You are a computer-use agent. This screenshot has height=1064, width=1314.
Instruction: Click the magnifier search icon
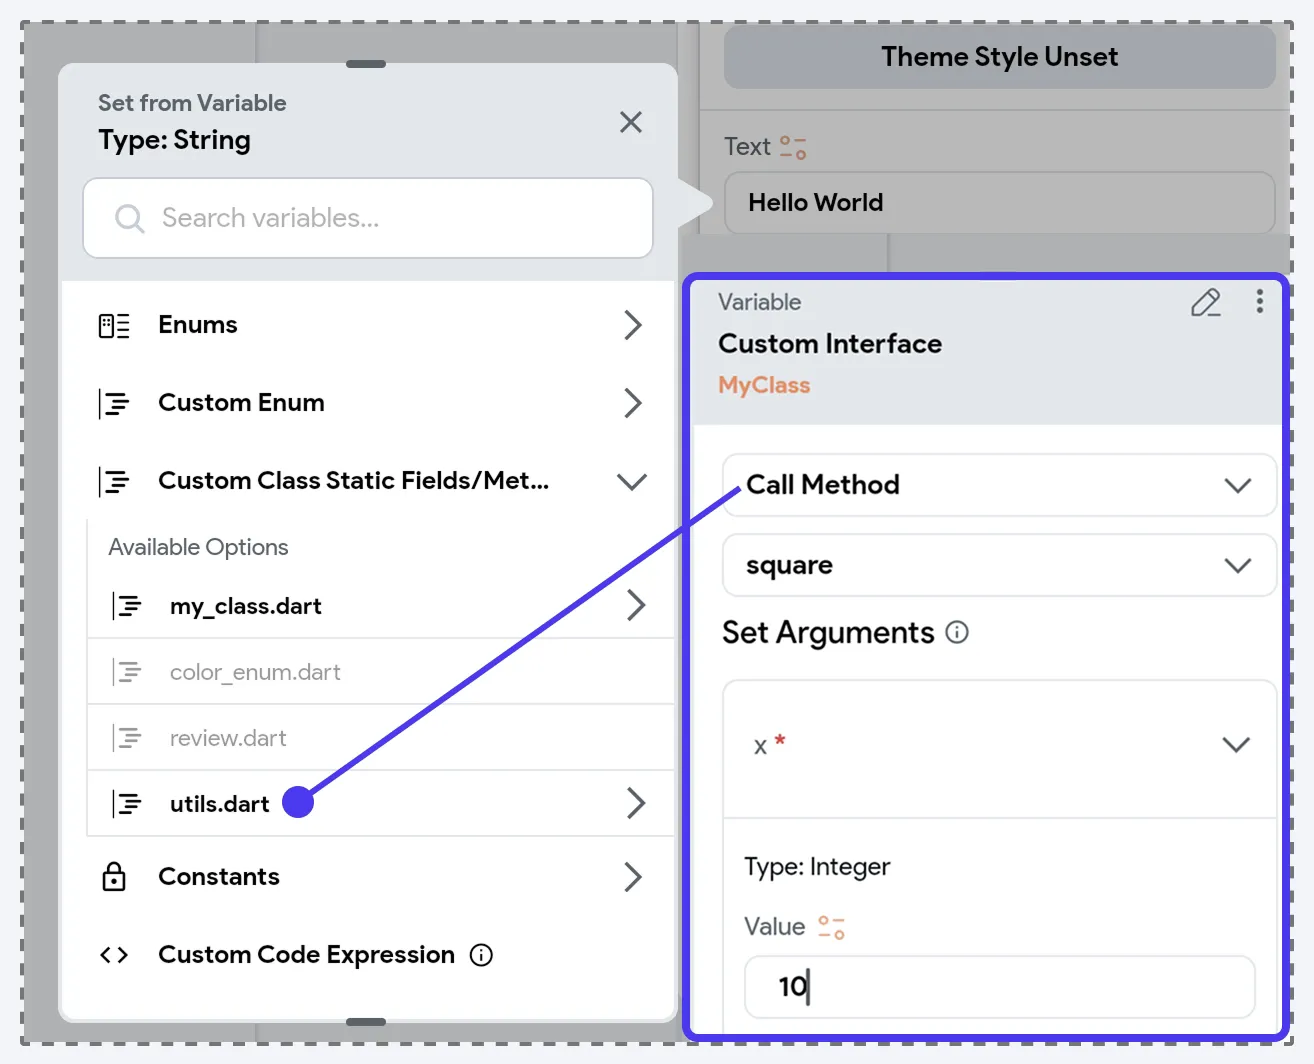pos(129,218)
